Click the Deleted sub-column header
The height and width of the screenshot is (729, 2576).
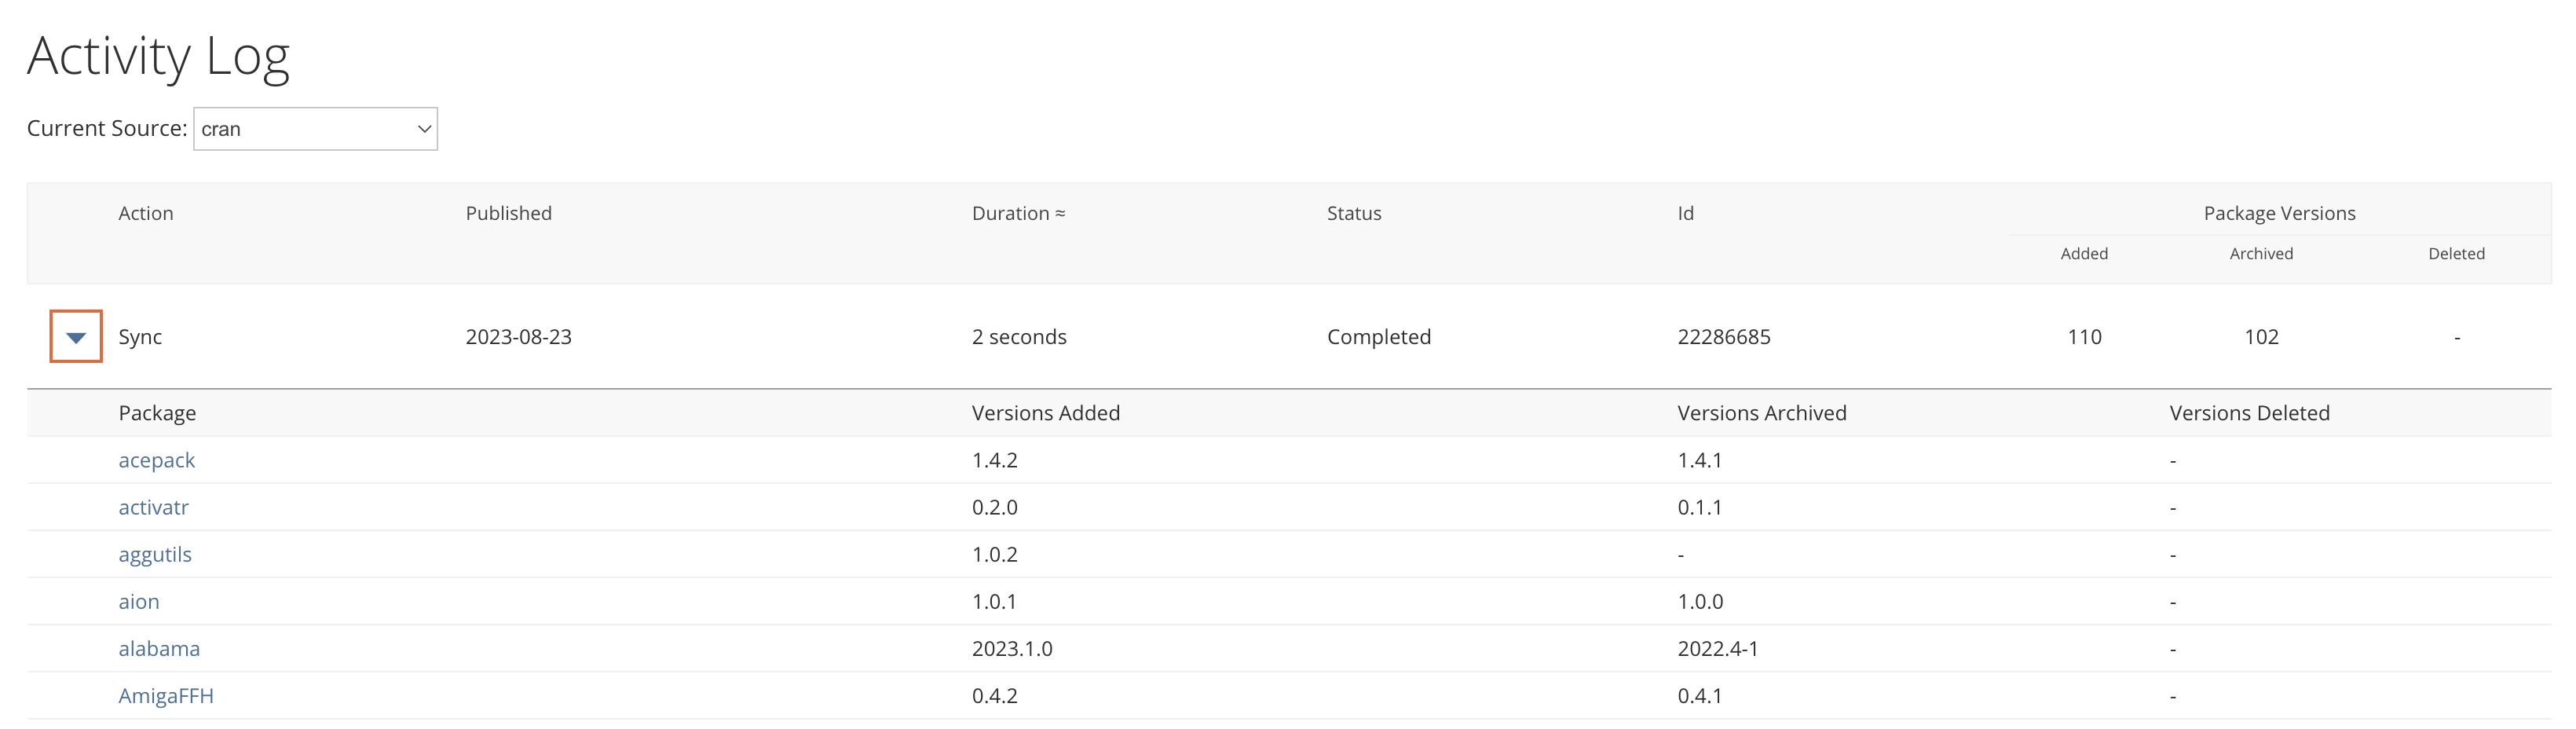coord(2456,254)
